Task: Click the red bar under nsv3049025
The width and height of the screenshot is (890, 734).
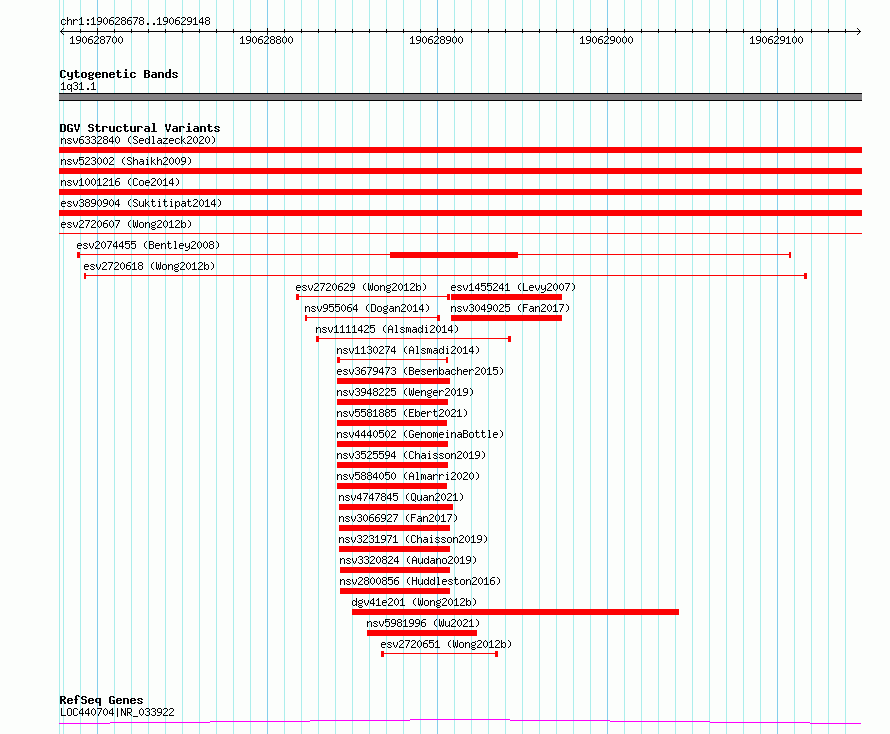Action: [506, 318]
